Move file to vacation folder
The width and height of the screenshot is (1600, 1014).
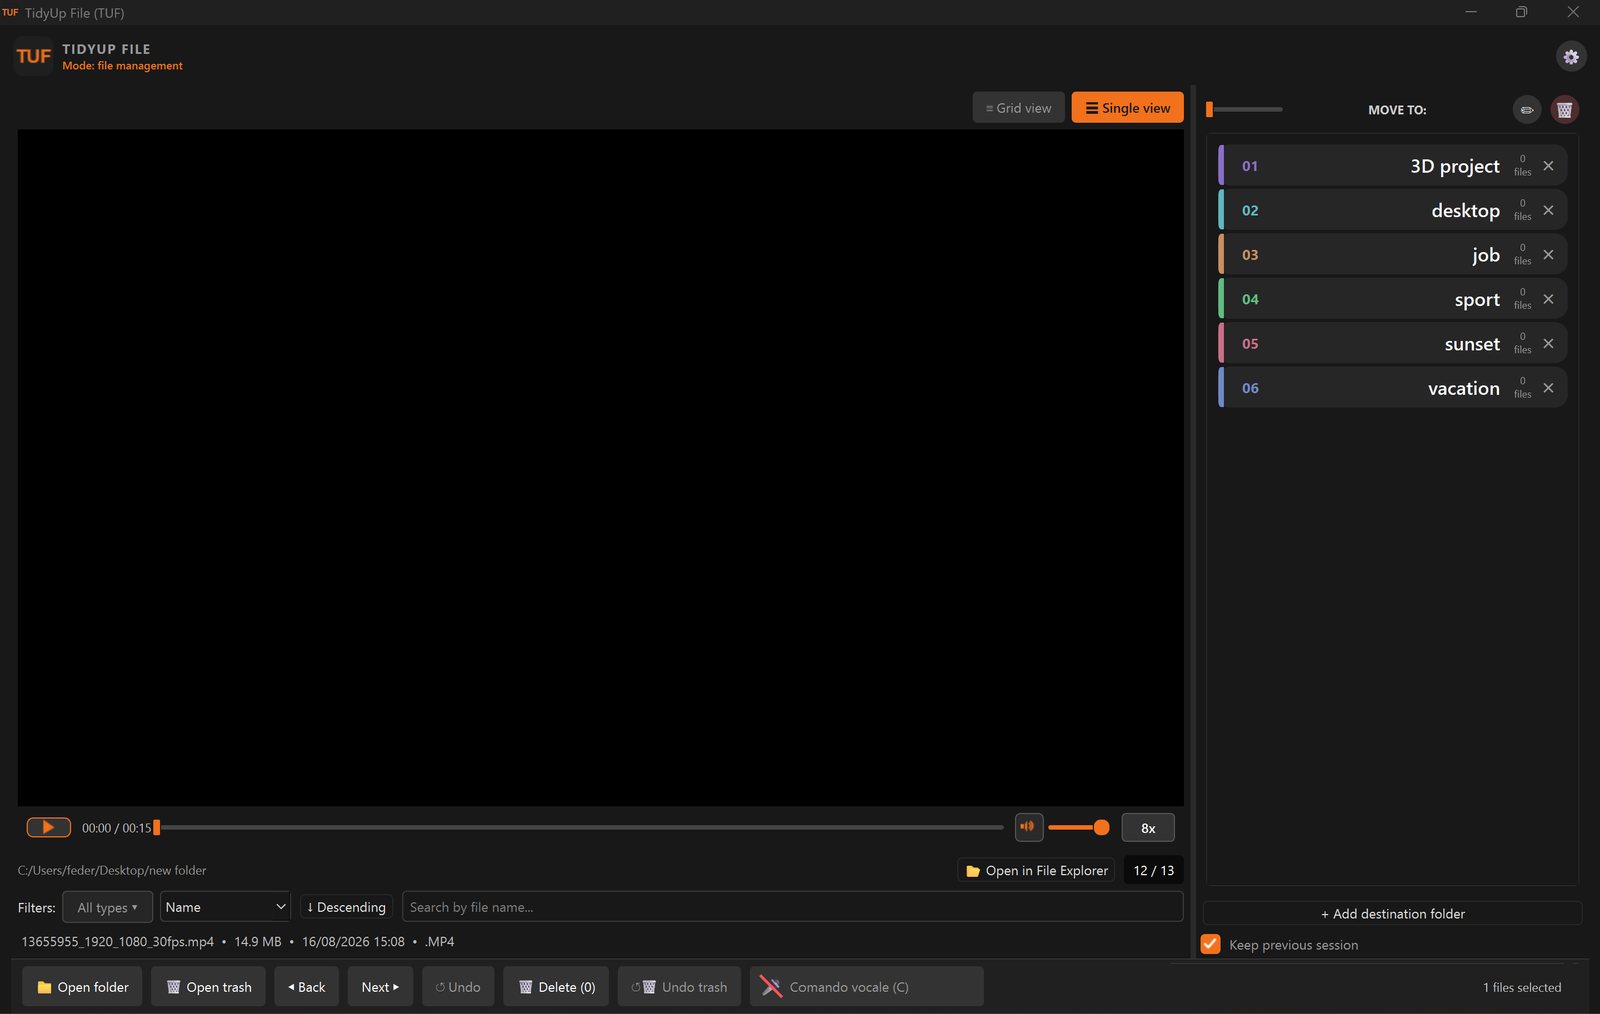[x=1392, y=388]
